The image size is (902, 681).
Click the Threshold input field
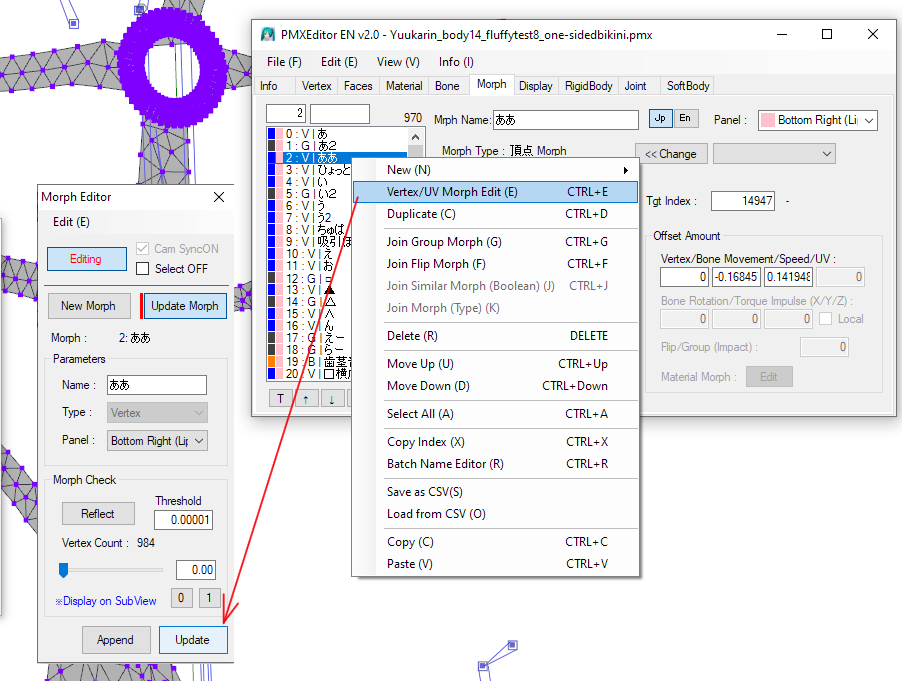183,520
